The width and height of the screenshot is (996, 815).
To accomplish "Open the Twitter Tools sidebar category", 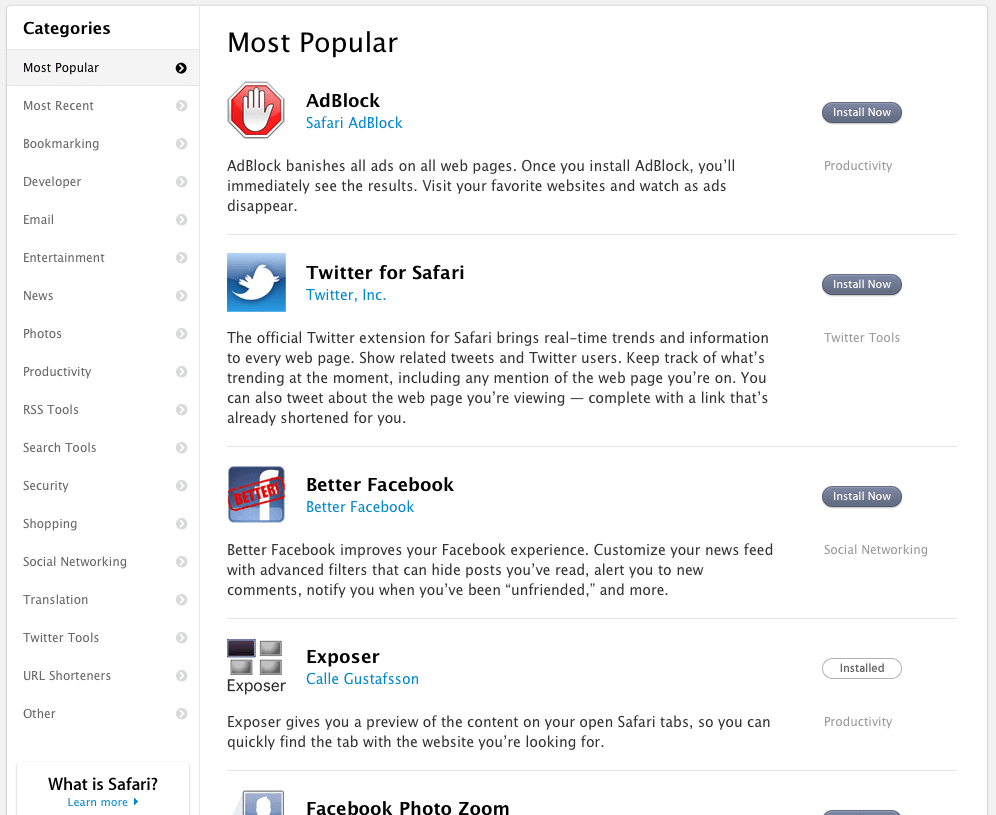I will [103, 638].
